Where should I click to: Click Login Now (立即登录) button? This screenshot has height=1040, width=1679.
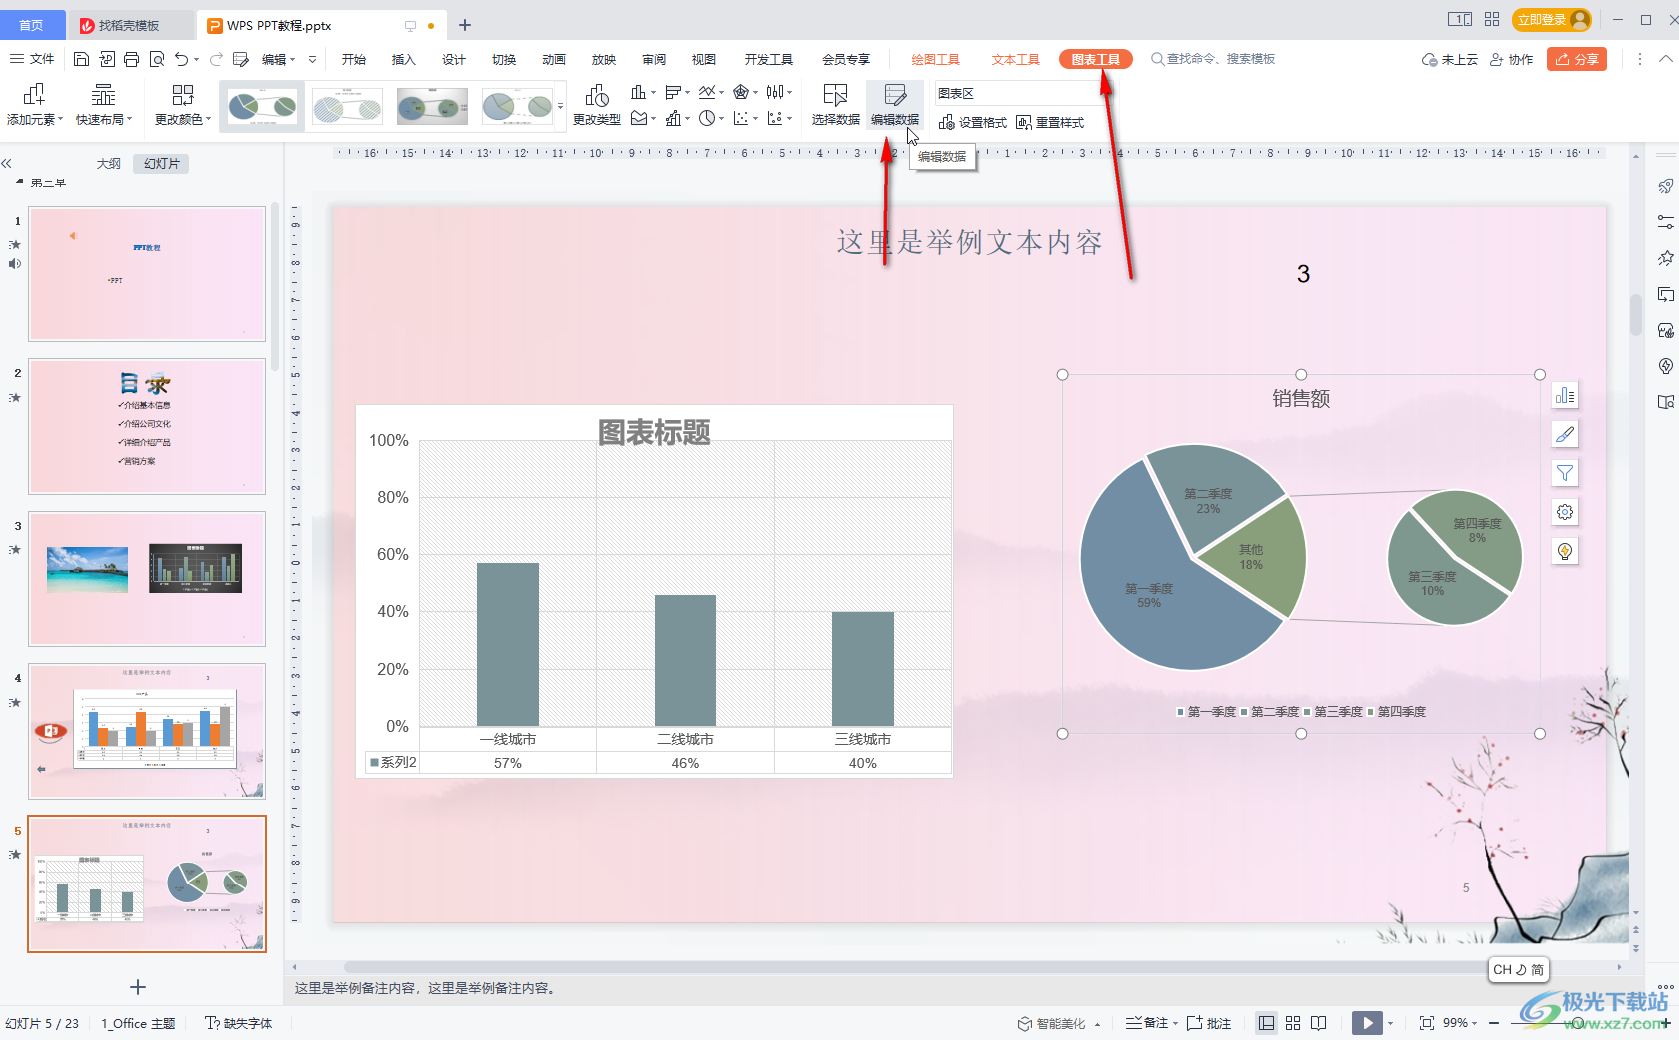[x=1552, y=20]
